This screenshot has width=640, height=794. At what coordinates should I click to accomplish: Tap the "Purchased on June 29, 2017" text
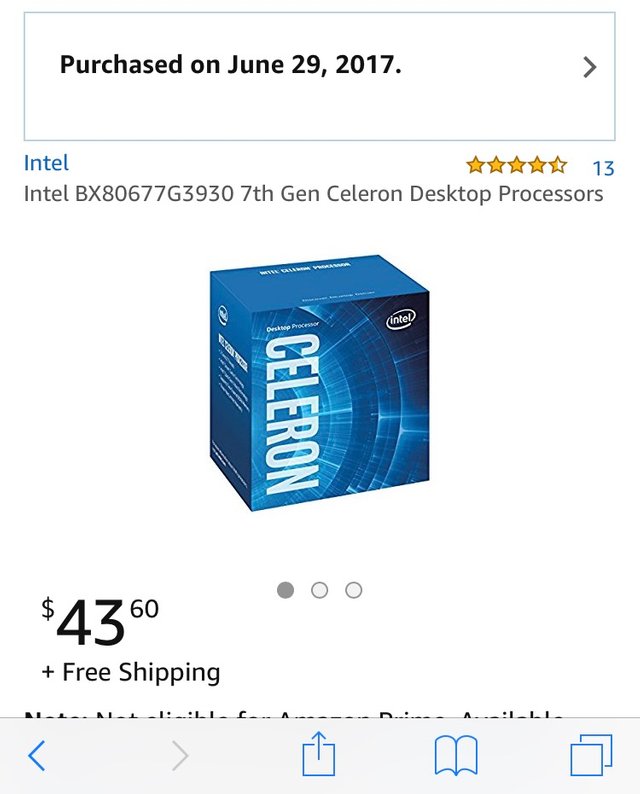[x=231, y=66]
